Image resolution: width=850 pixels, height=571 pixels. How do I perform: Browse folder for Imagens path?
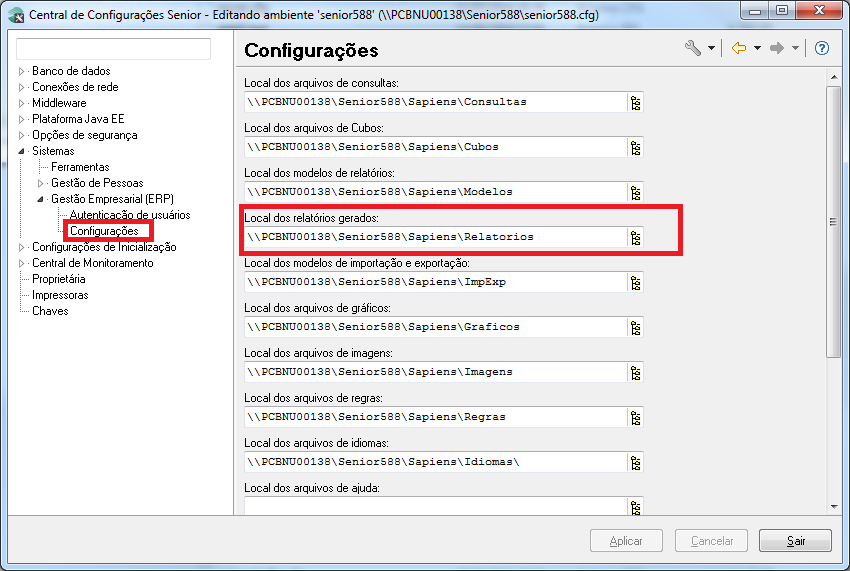[635, 373]
